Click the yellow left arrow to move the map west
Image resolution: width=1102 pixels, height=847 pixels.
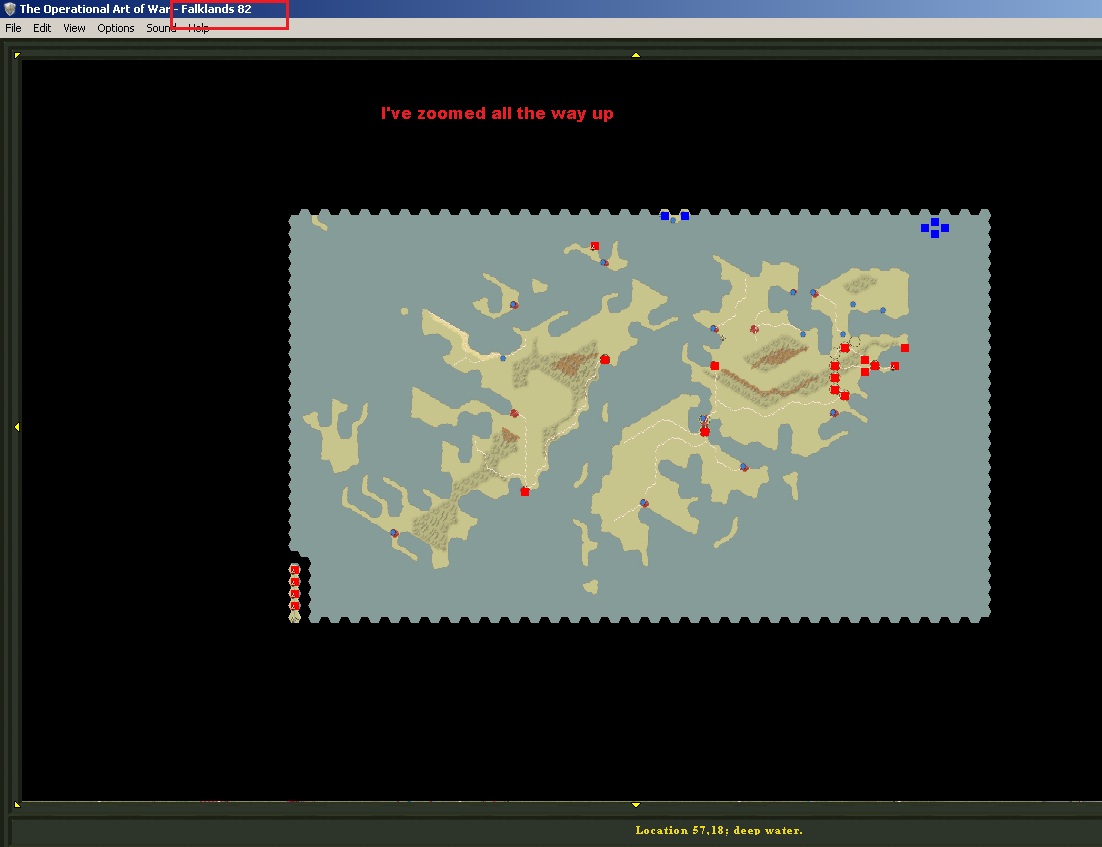pyautogui.click(x=17, y=427)
